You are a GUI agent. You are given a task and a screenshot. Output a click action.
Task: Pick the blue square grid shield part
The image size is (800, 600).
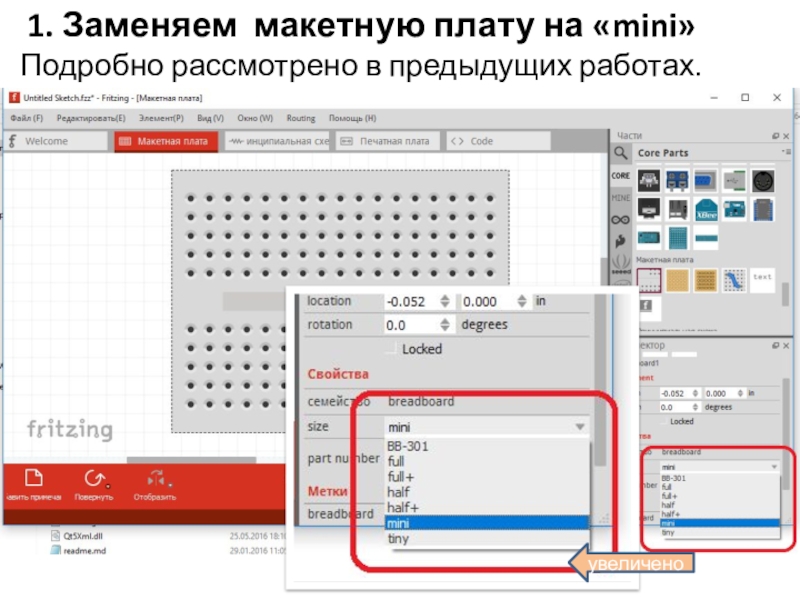pos(677,238)
